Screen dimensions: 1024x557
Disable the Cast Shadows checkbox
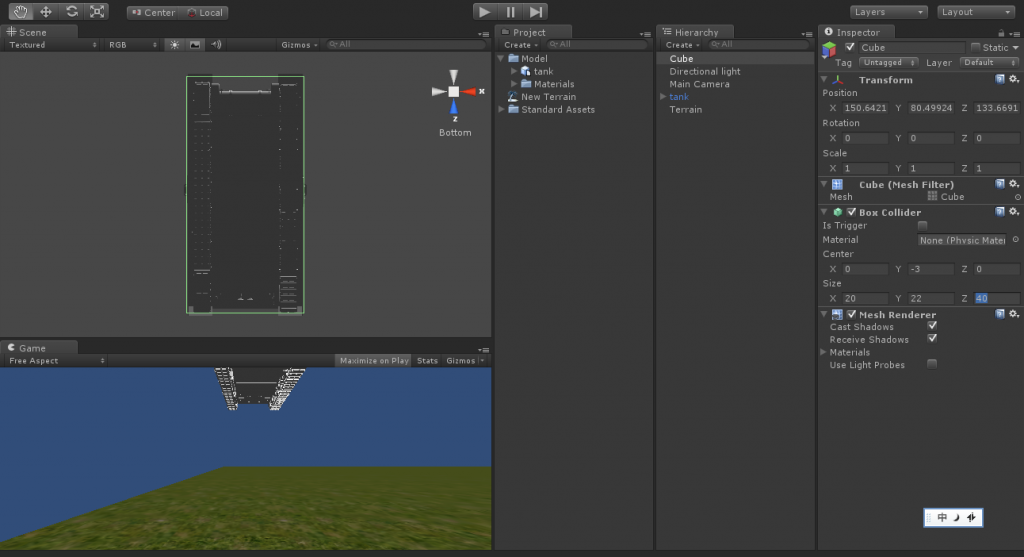point(932,326)
